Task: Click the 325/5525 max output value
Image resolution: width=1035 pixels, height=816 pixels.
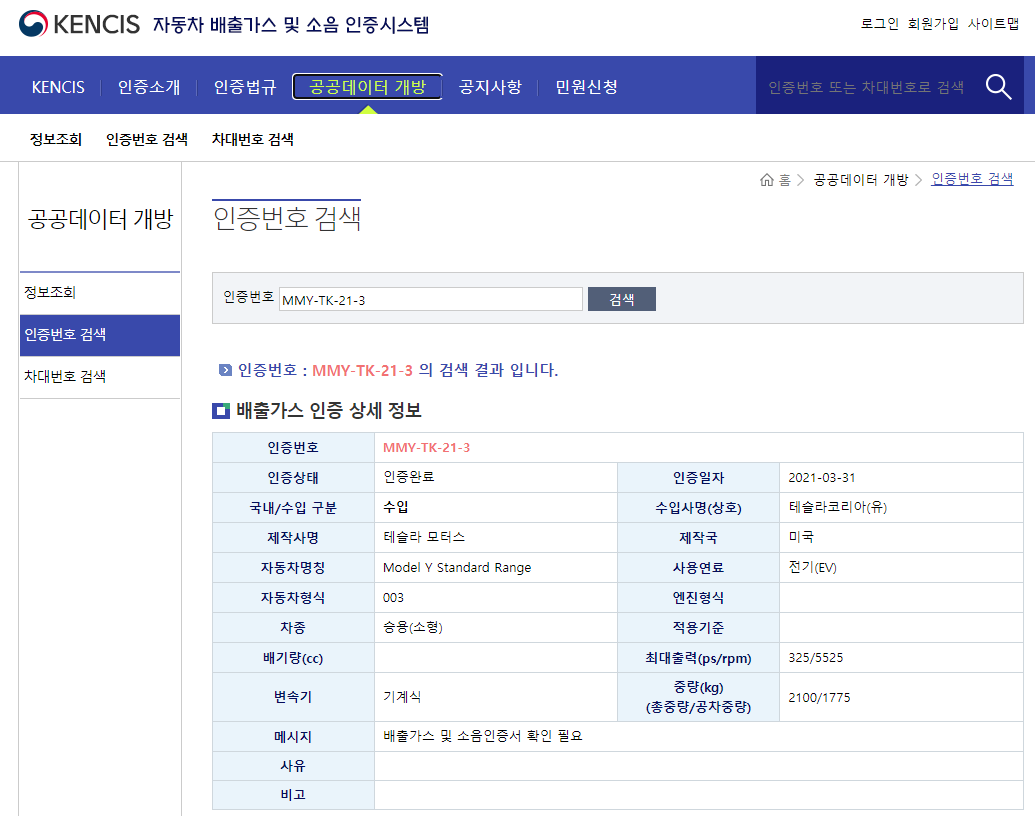Action: [x=815, y=658]
